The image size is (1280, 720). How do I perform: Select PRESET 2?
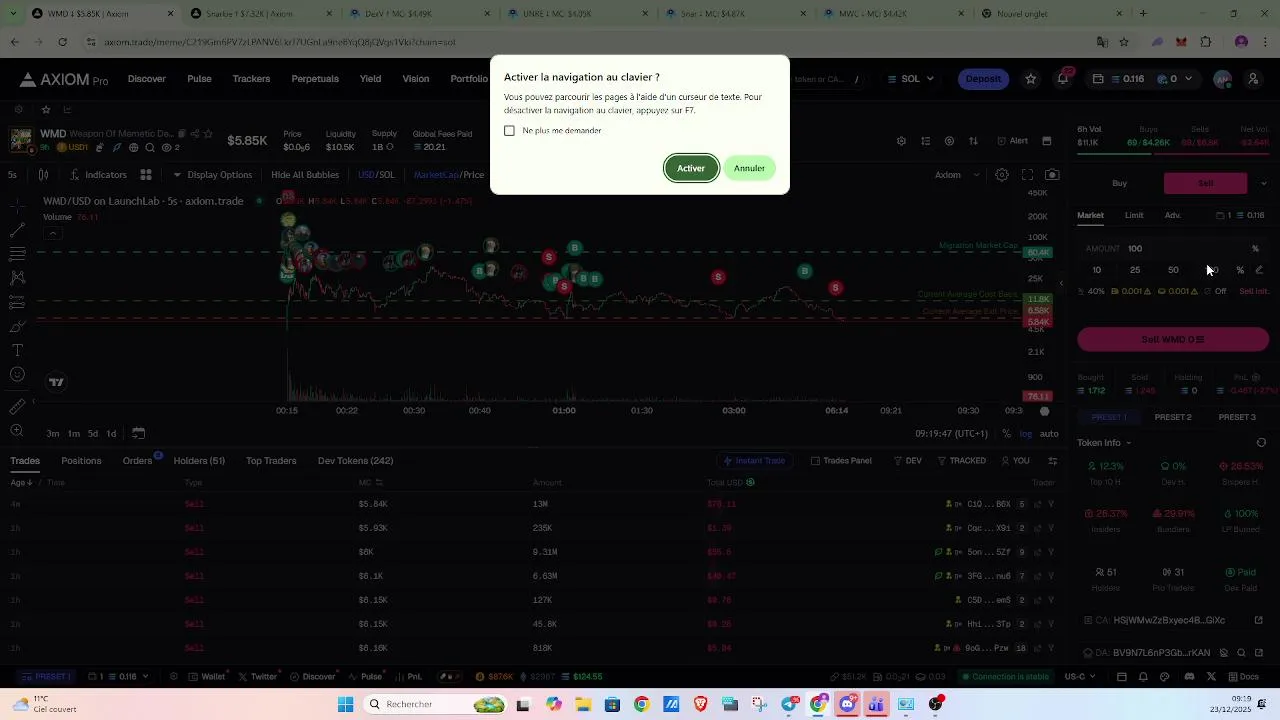(x=1173, y=417)
